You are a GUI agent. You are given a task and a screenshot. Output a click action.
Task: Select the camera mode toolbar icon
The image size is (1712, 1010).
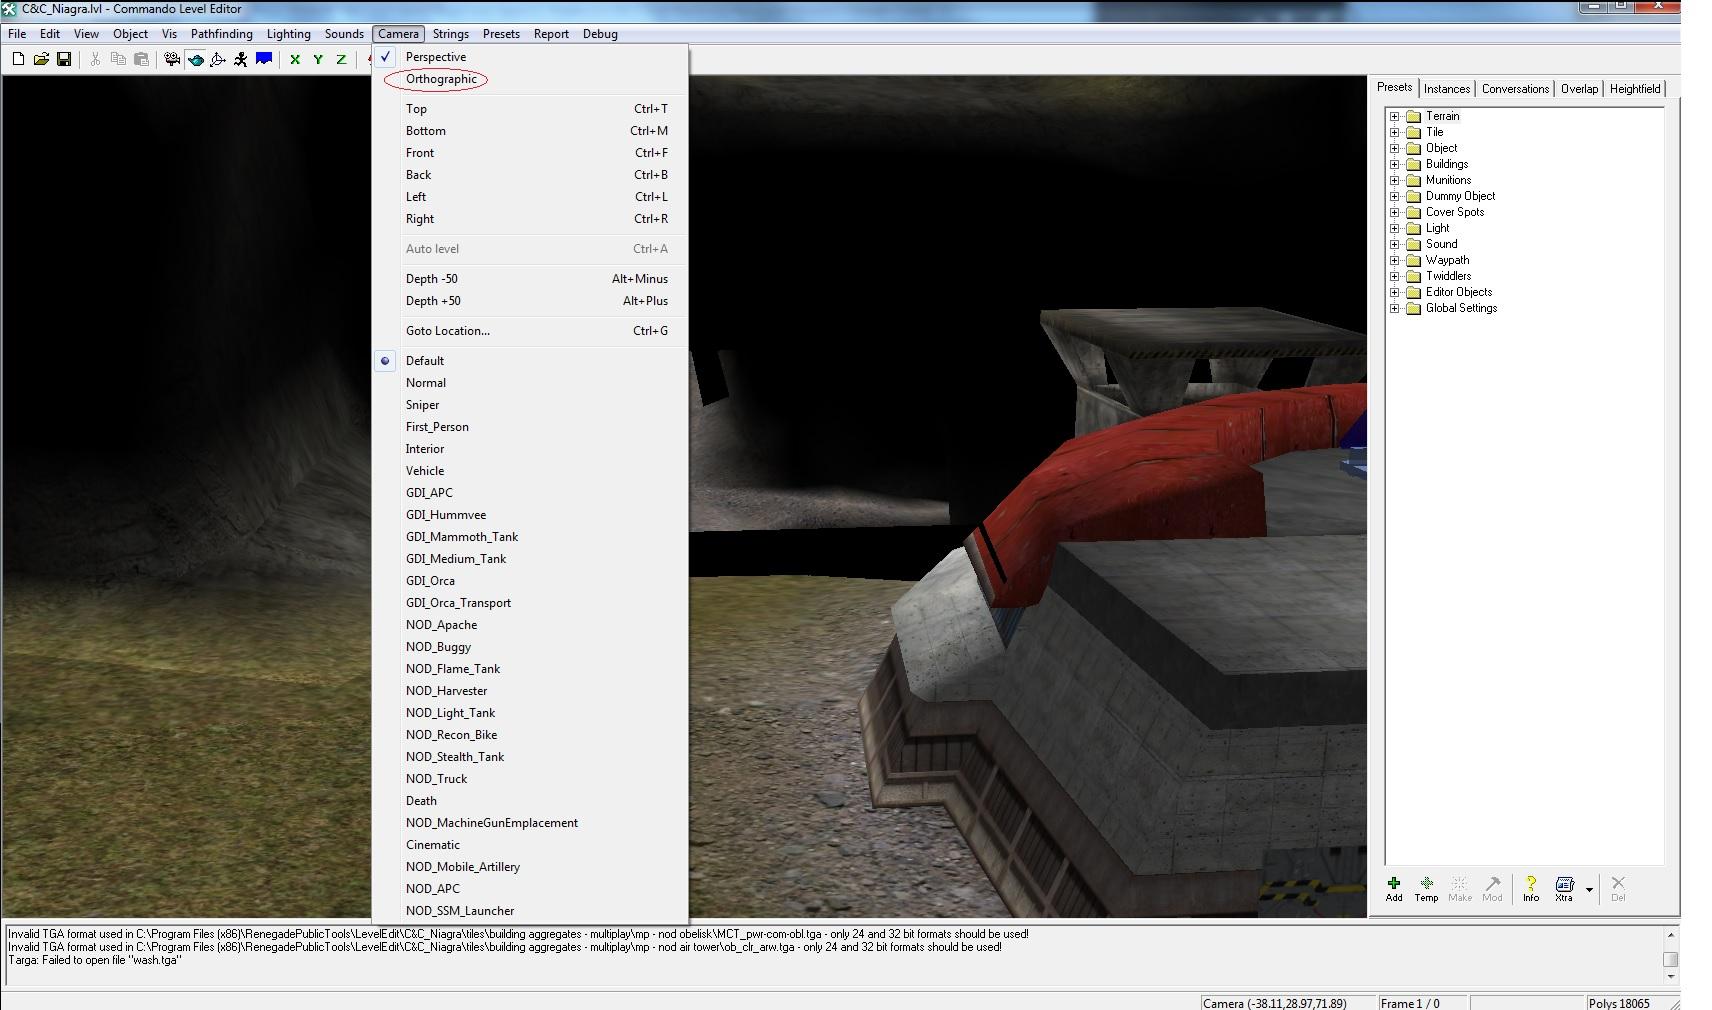coord(172,60)
